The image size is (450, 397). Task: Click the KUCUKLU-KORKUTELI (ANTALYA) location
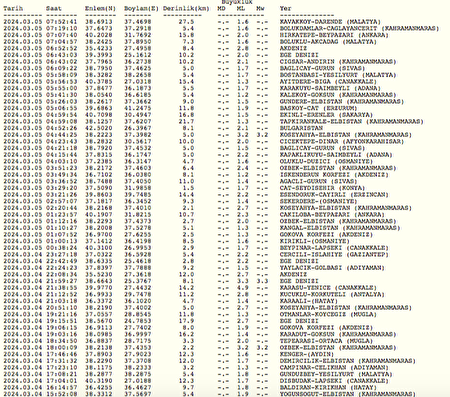coord(332,294)
